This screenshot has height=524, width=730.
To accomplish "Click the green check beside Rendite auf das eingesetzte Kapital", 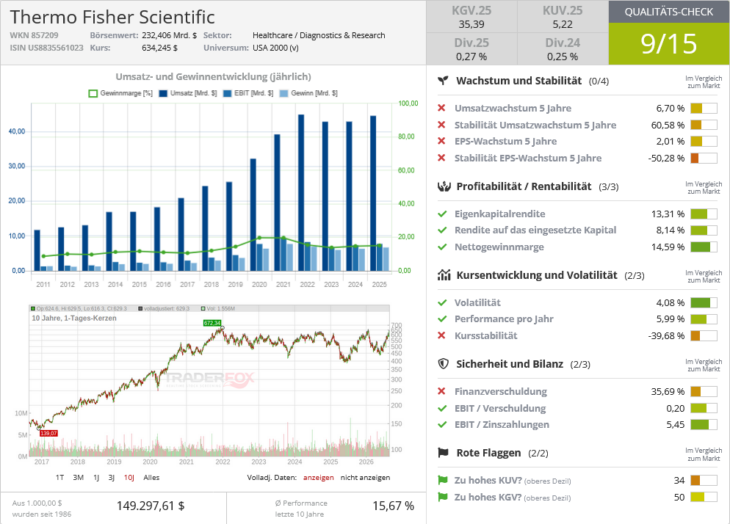I will [442, 230].
